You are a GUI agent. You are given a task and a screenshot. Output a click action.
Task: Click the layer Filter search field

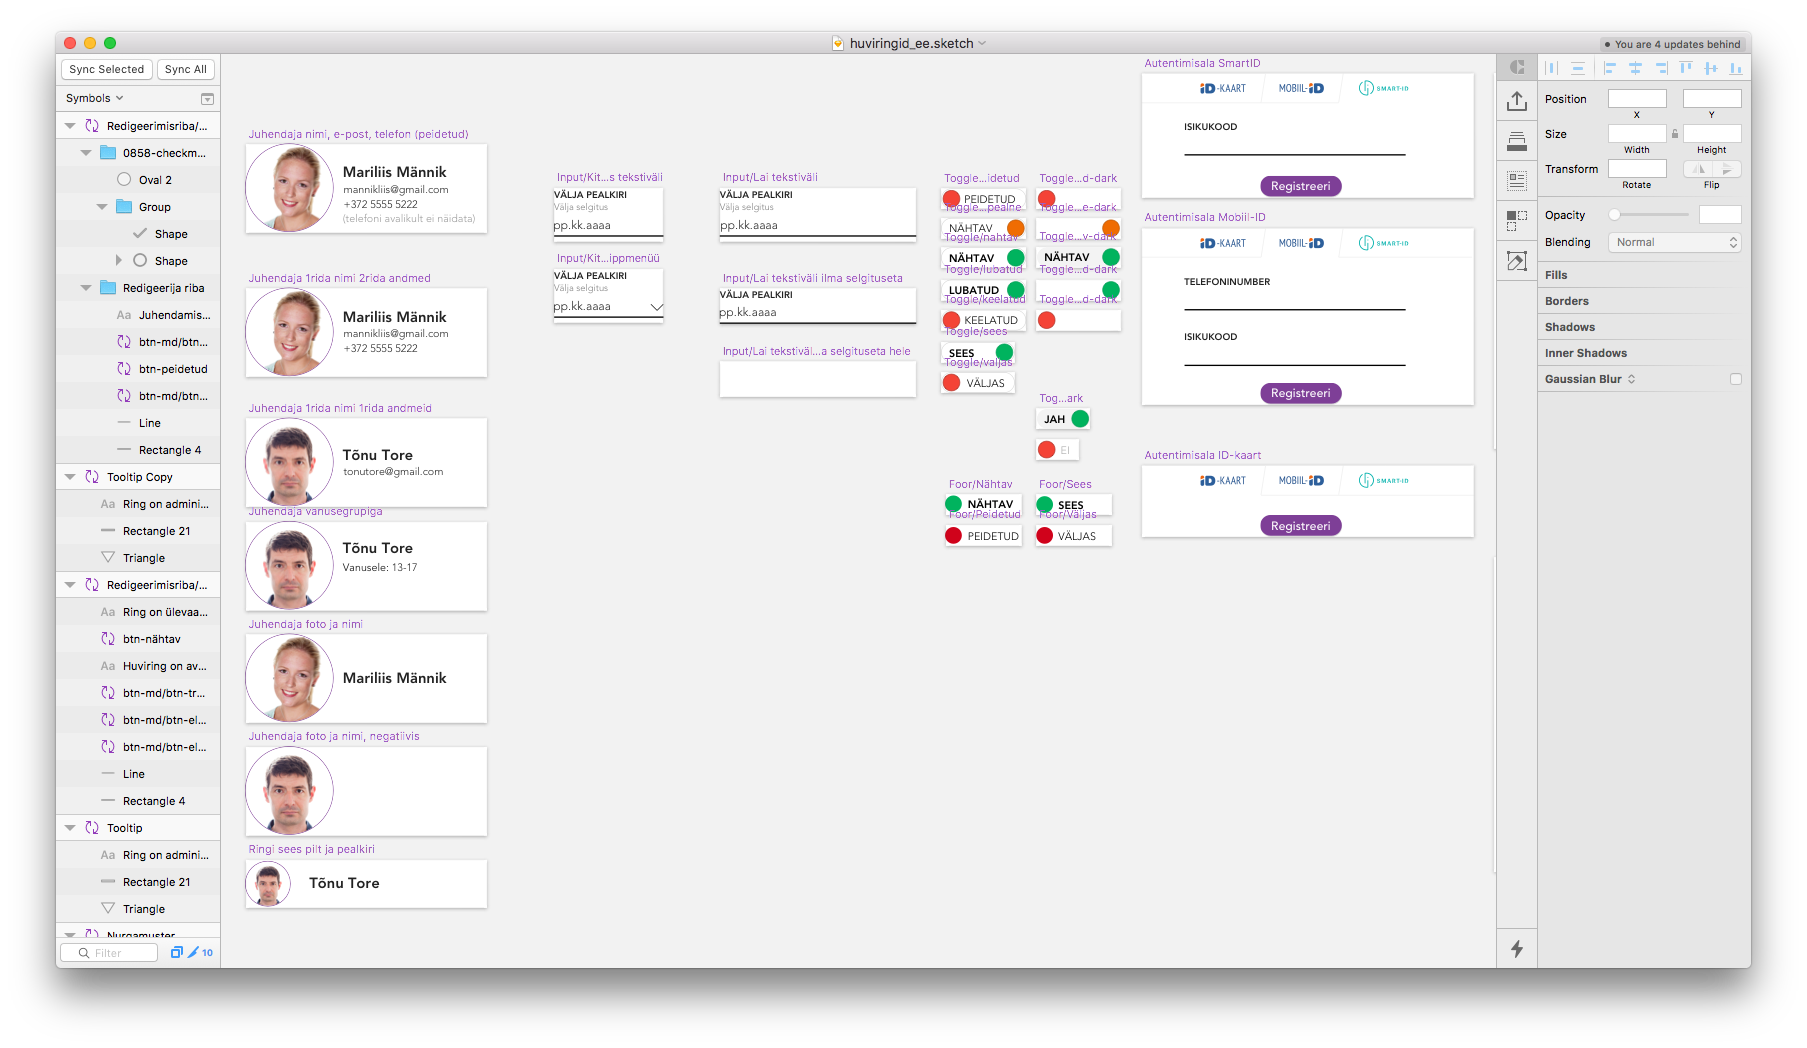pos(110,952)
